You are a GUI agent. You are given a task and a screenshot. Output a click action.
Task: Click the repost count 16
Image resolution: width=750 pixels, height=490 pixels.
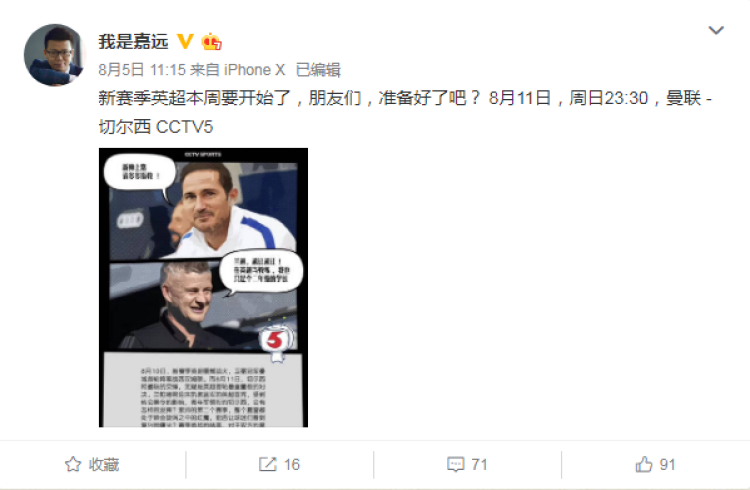(x=292, y=464)
